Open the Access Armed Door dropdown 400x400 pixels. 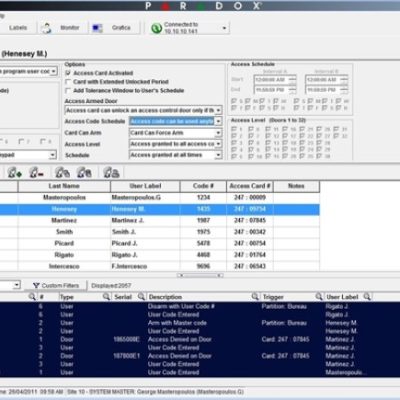click(x=218, y=110)
